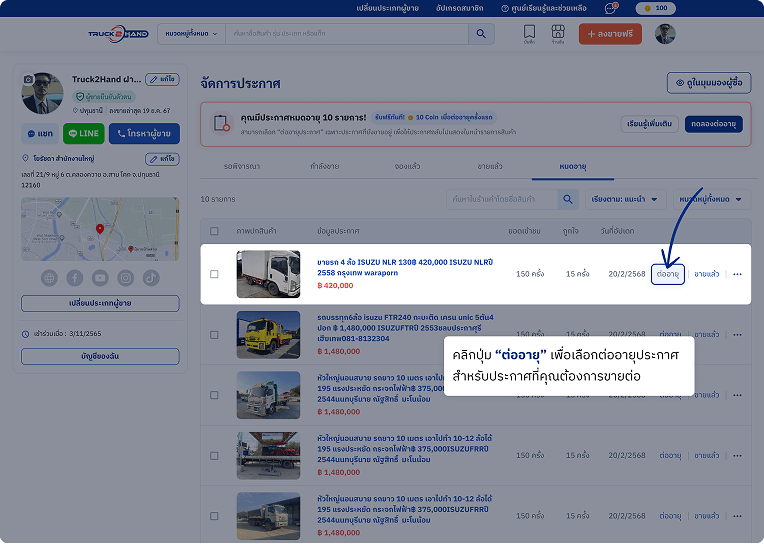Switch to the หมดอายุ tab
764x544 pixels.
click(574, 164)
